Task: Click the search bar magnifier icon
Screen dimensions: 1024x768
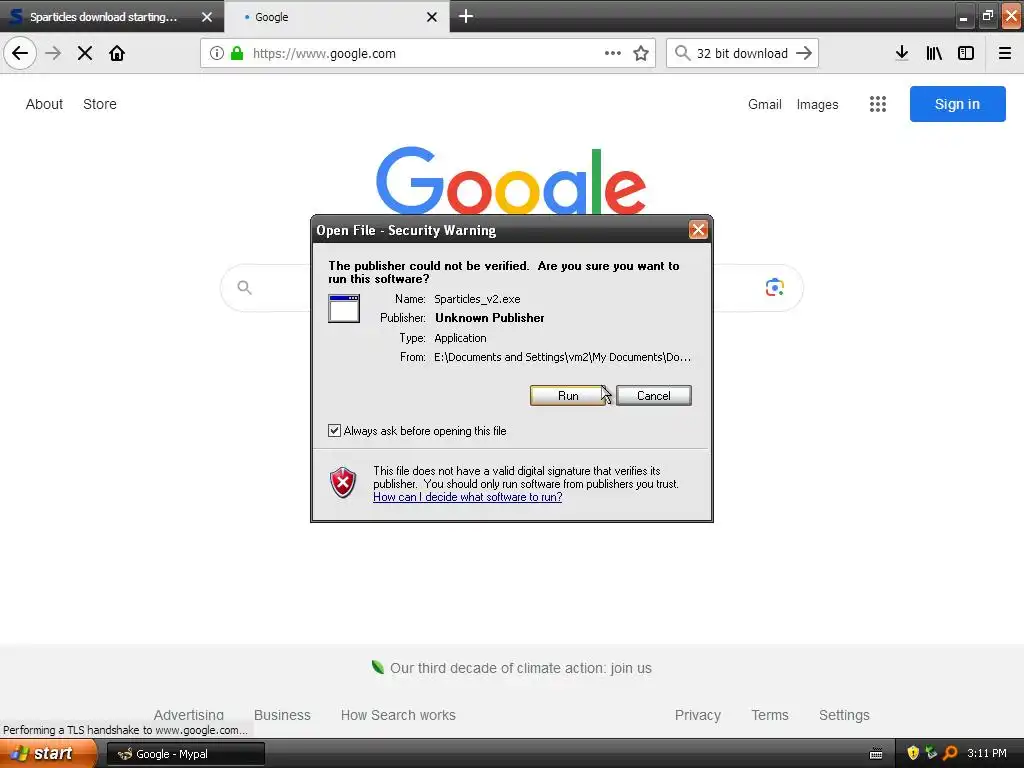Action: point(682,53)
